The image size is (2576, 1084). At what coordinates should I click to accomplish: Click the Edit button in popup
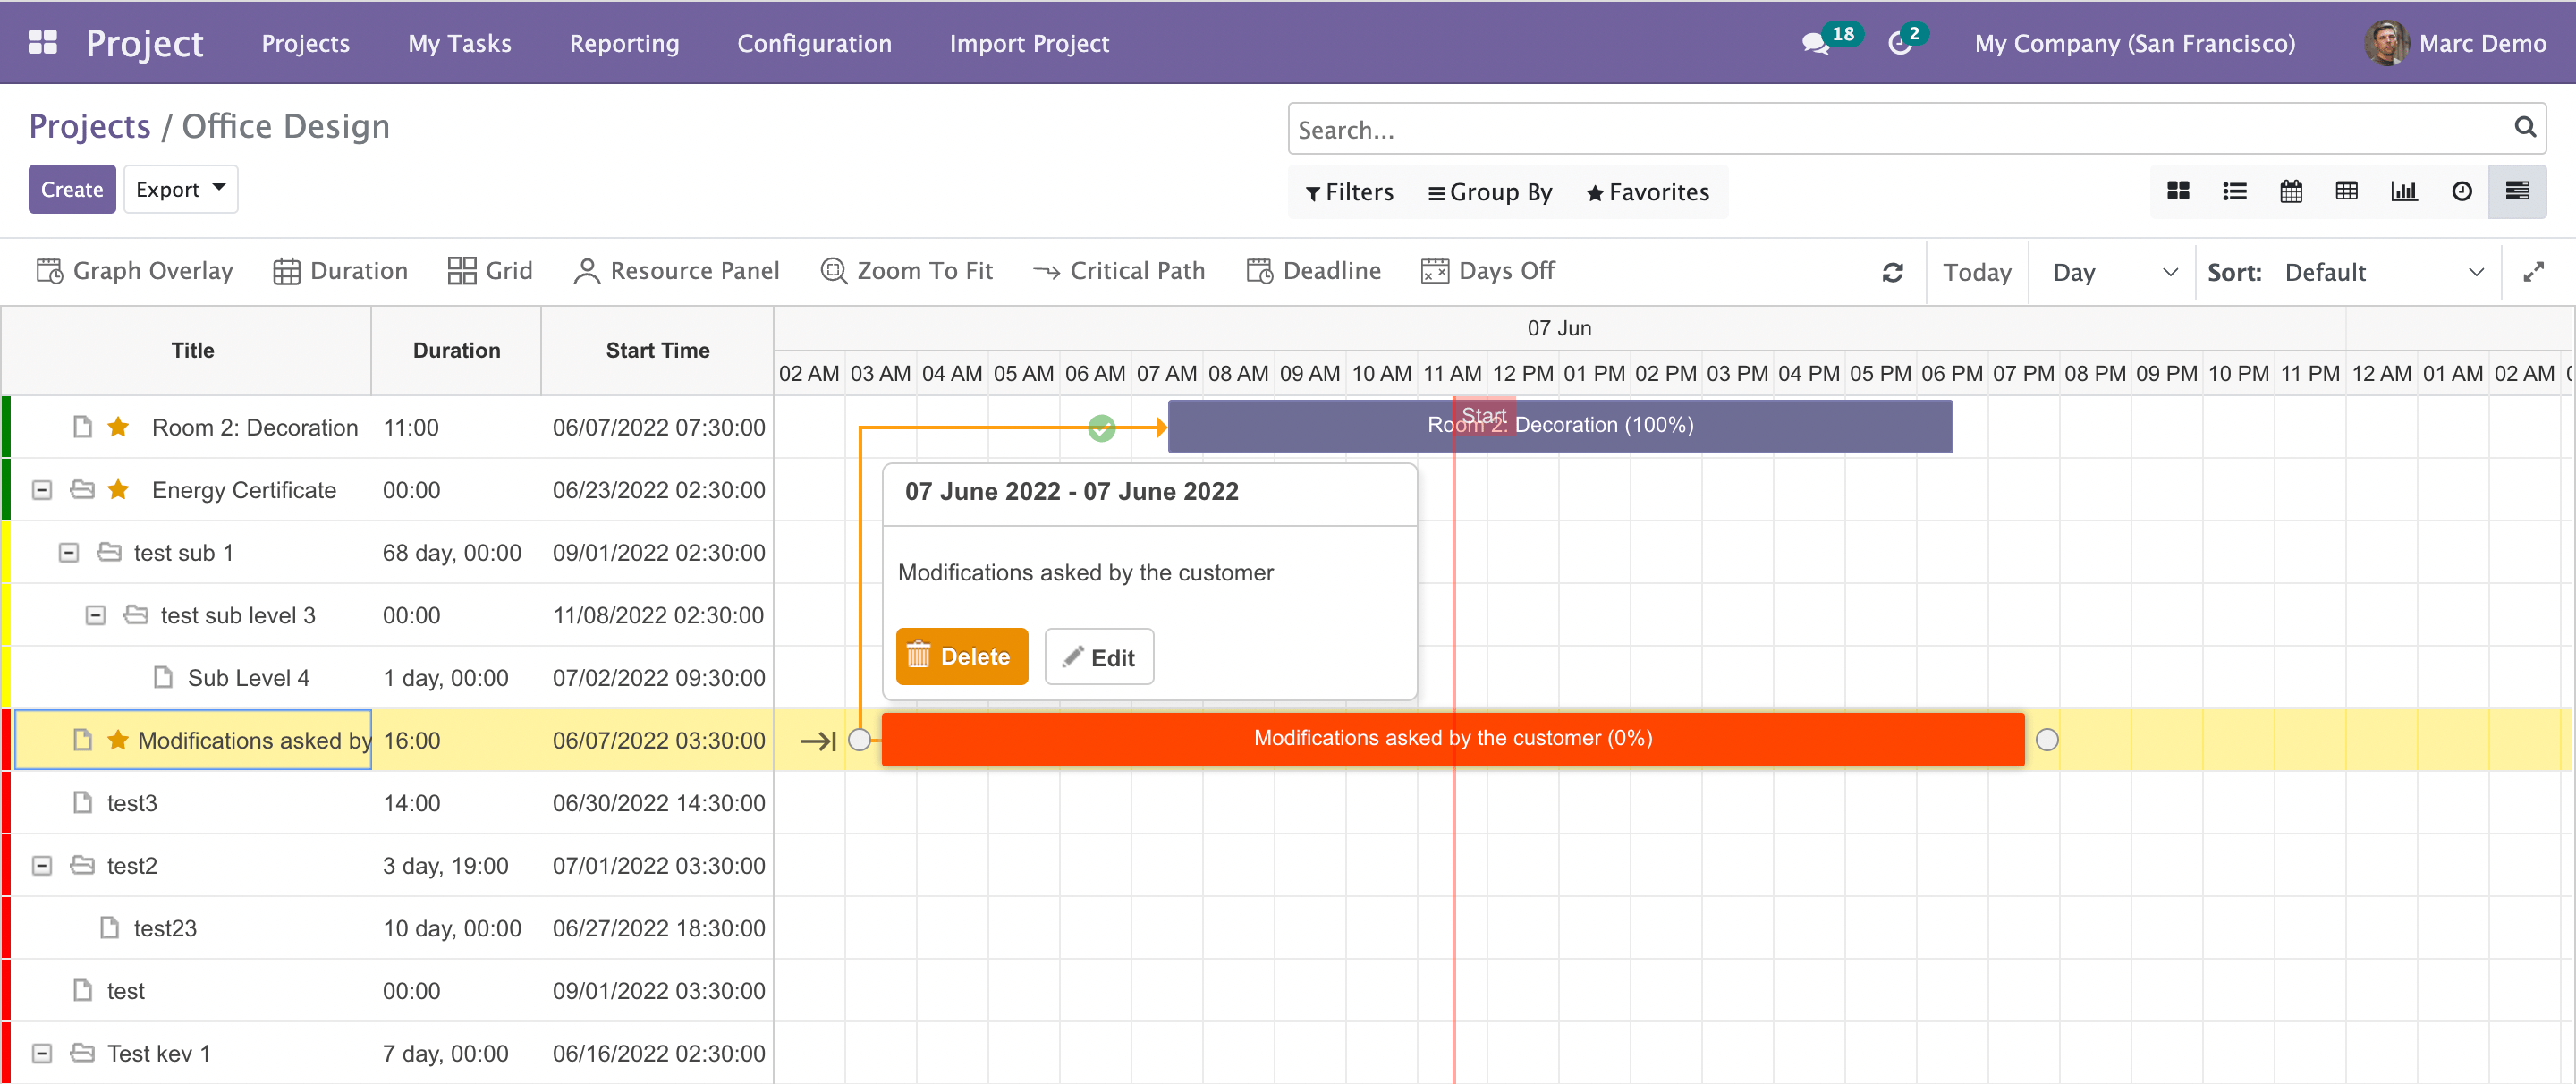pos(1099,657)
